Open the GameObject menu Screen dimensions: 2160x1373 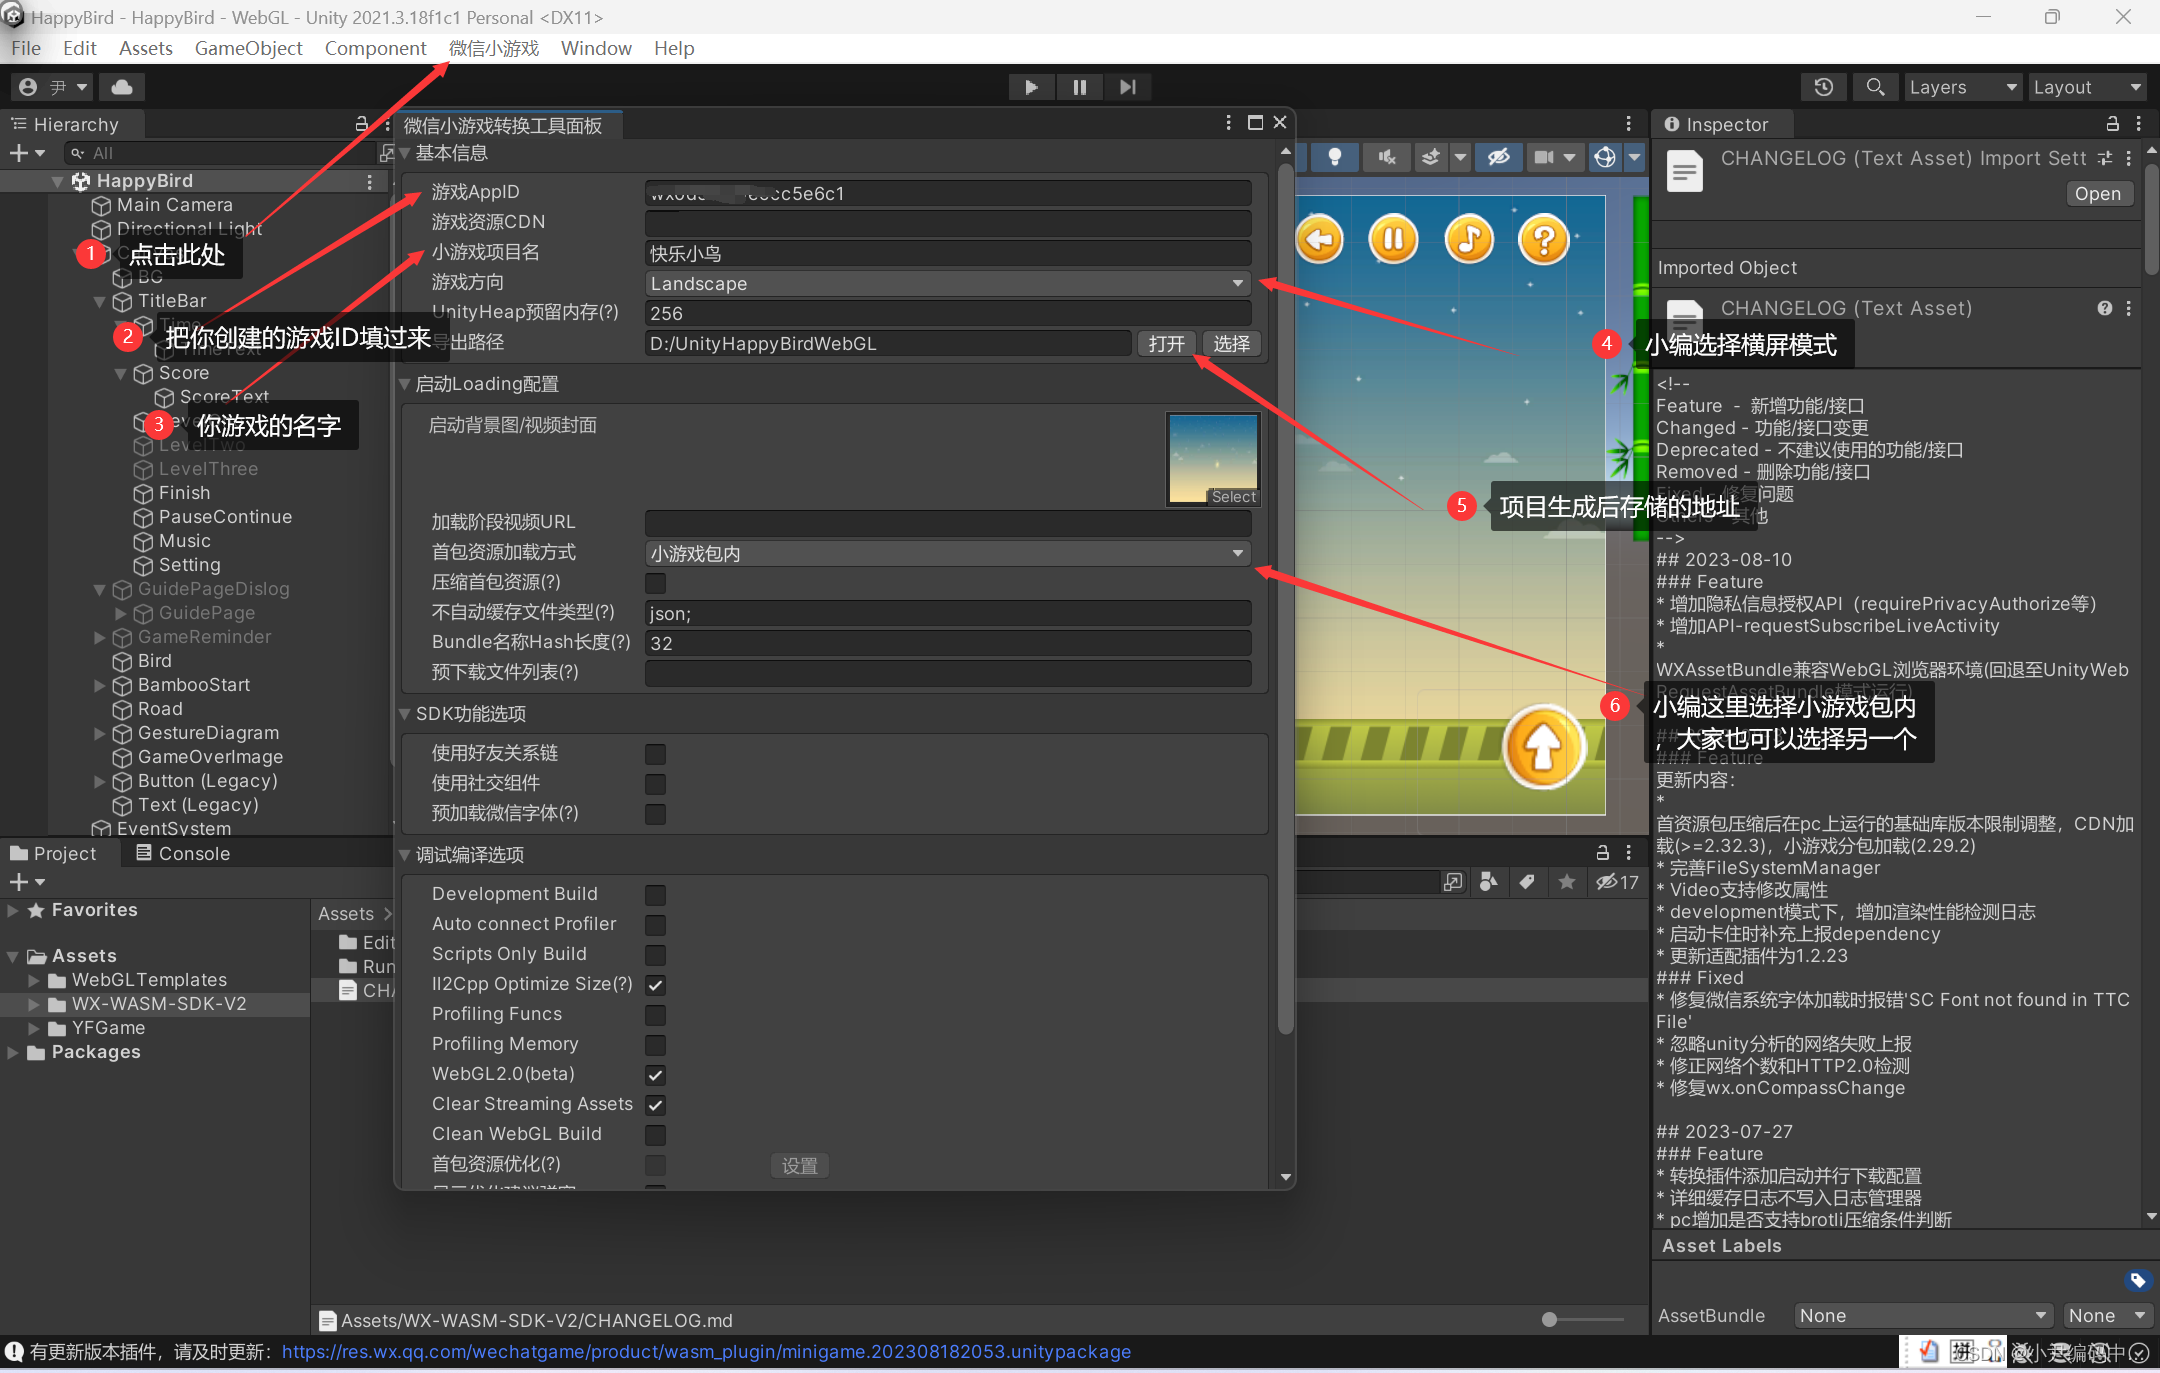[x=248, y=48]
